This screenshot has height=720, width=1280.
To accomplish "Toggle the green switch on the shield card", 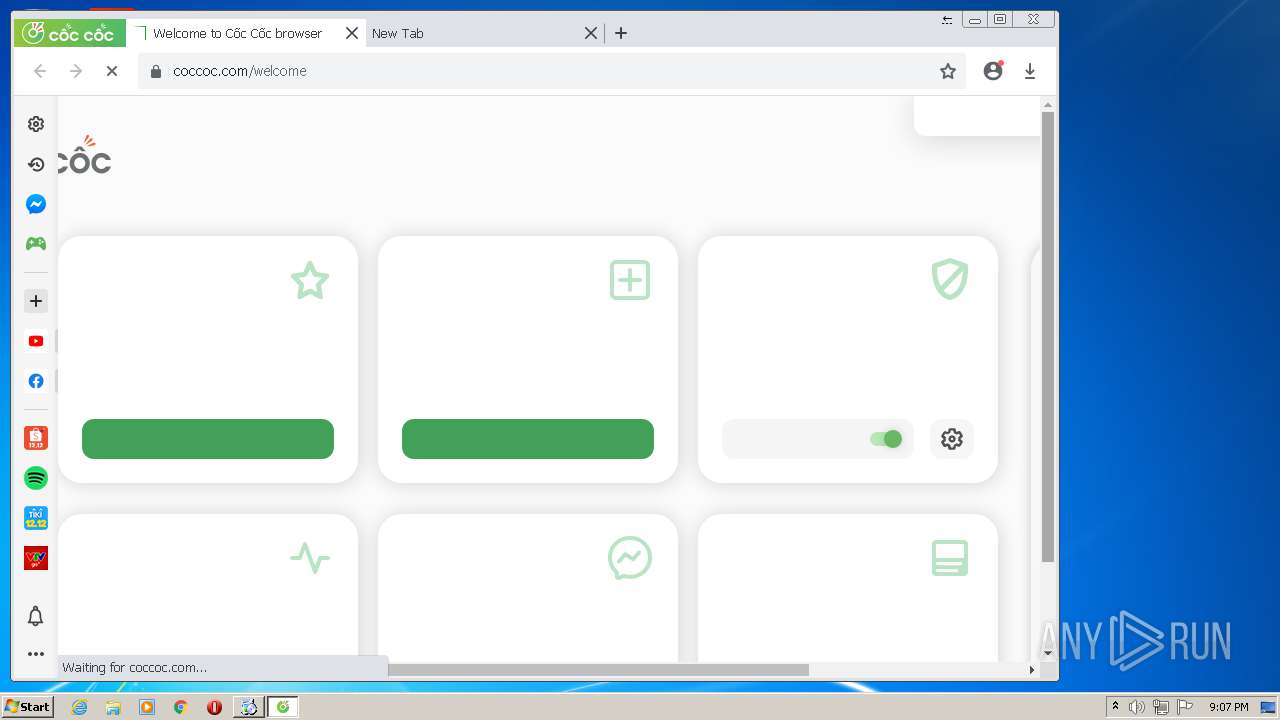I will [886, 439].
